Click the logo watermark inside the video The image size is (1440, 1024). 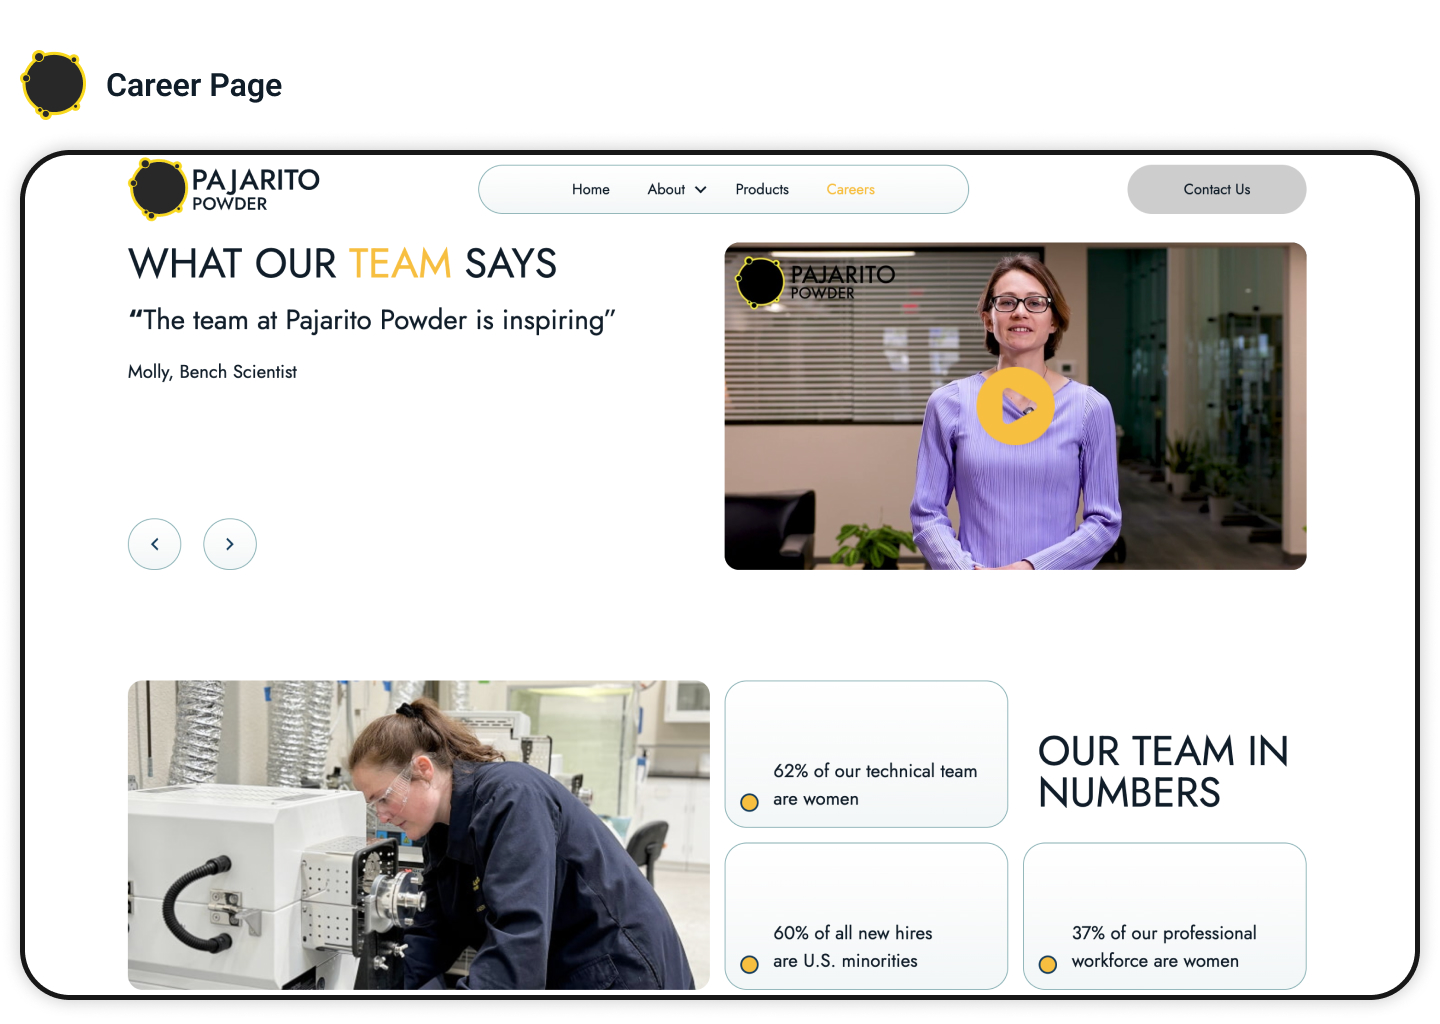click(x=816, y=282)
